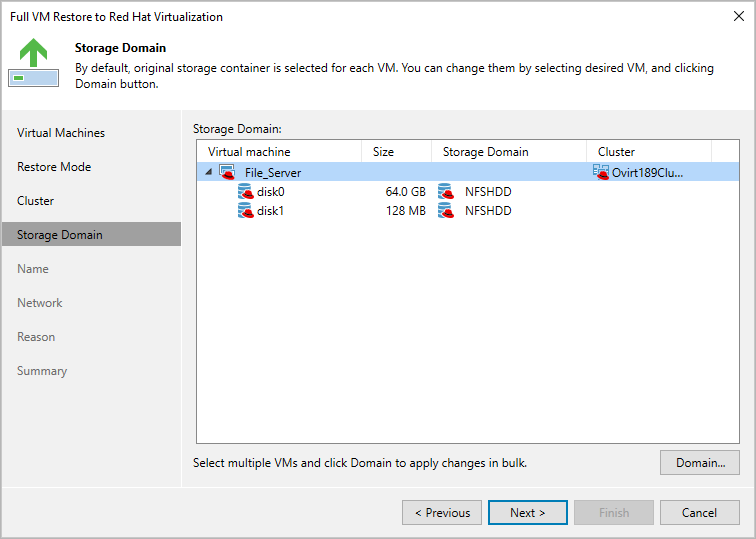This screenshot has height=539, width=756.
Task: Click the disk0 disk icon
Action: click(x=246, y=191)
